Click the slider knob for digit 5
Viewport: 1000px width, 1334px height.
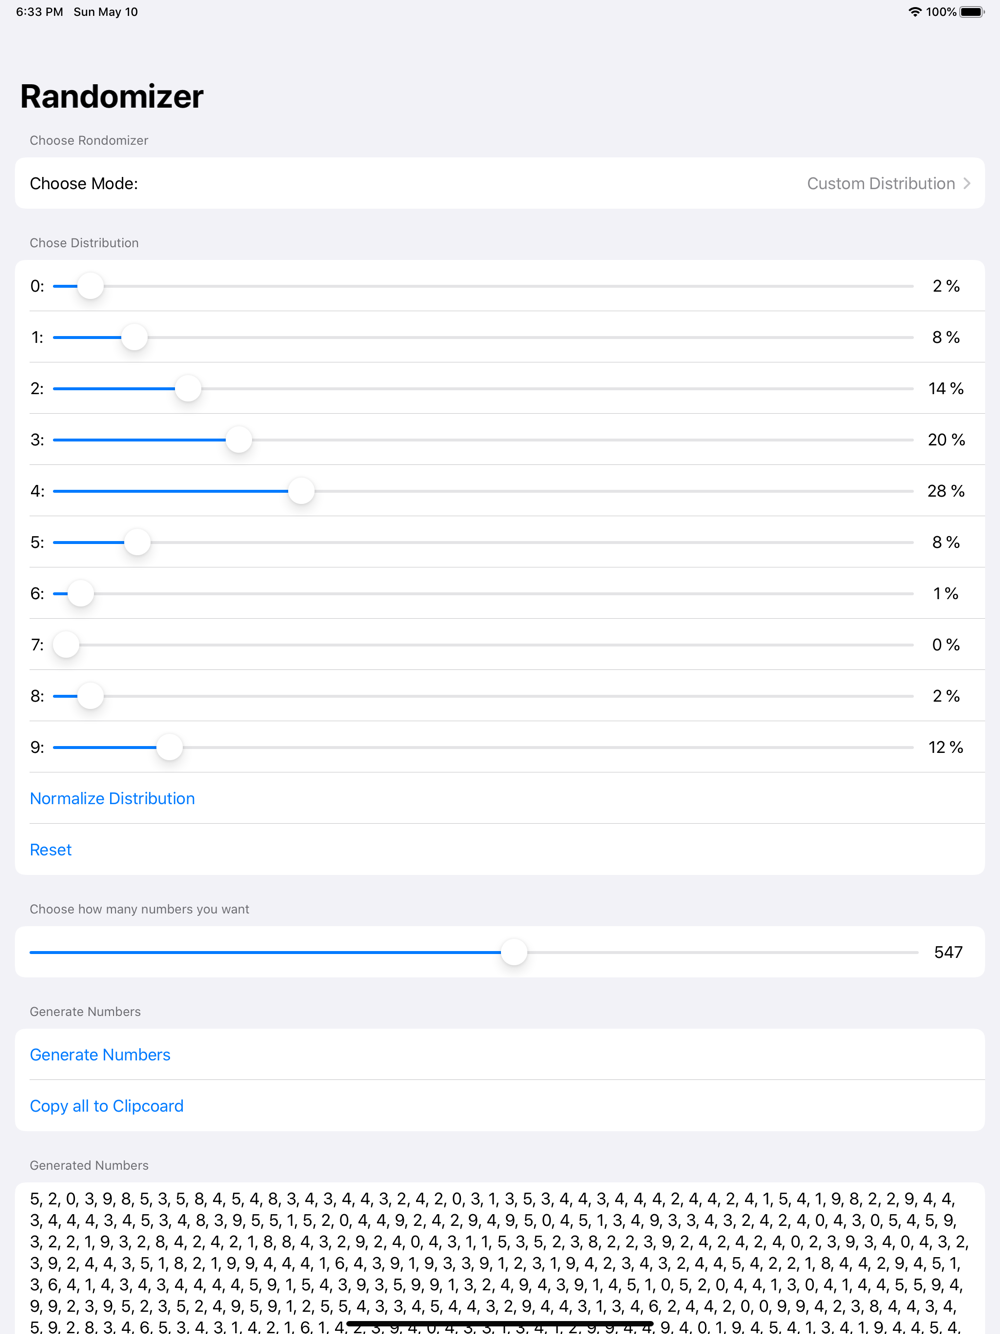point(137,542)
